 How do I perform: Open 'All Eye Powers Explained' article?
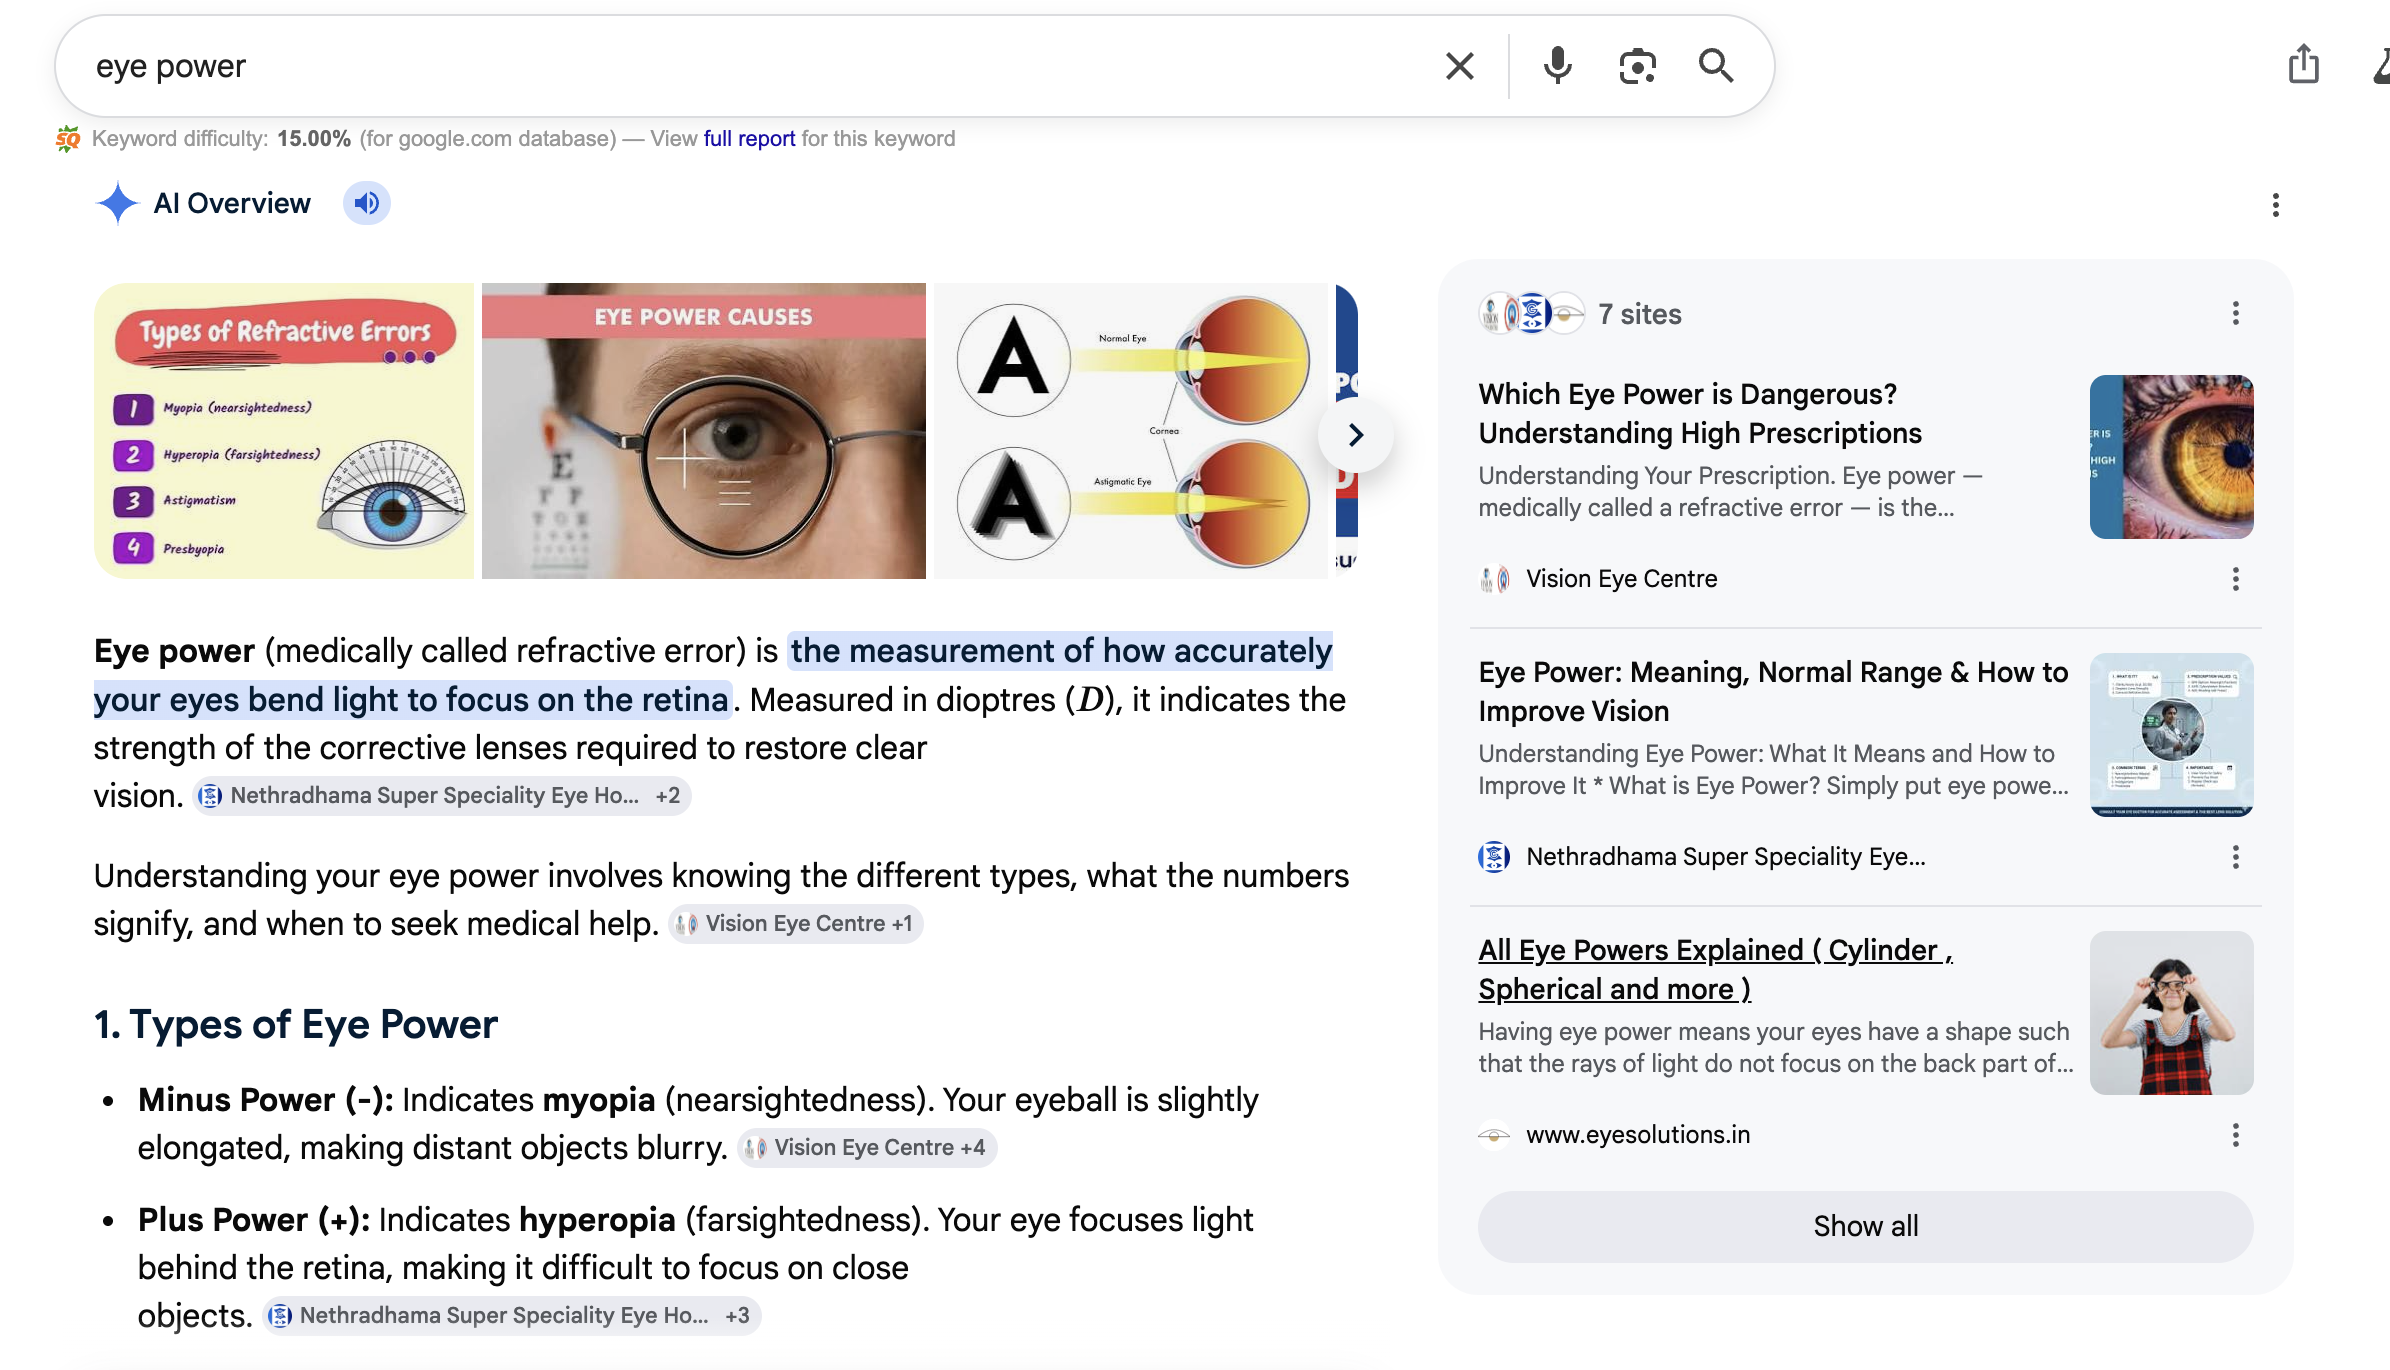click(x=1715, y=970)
